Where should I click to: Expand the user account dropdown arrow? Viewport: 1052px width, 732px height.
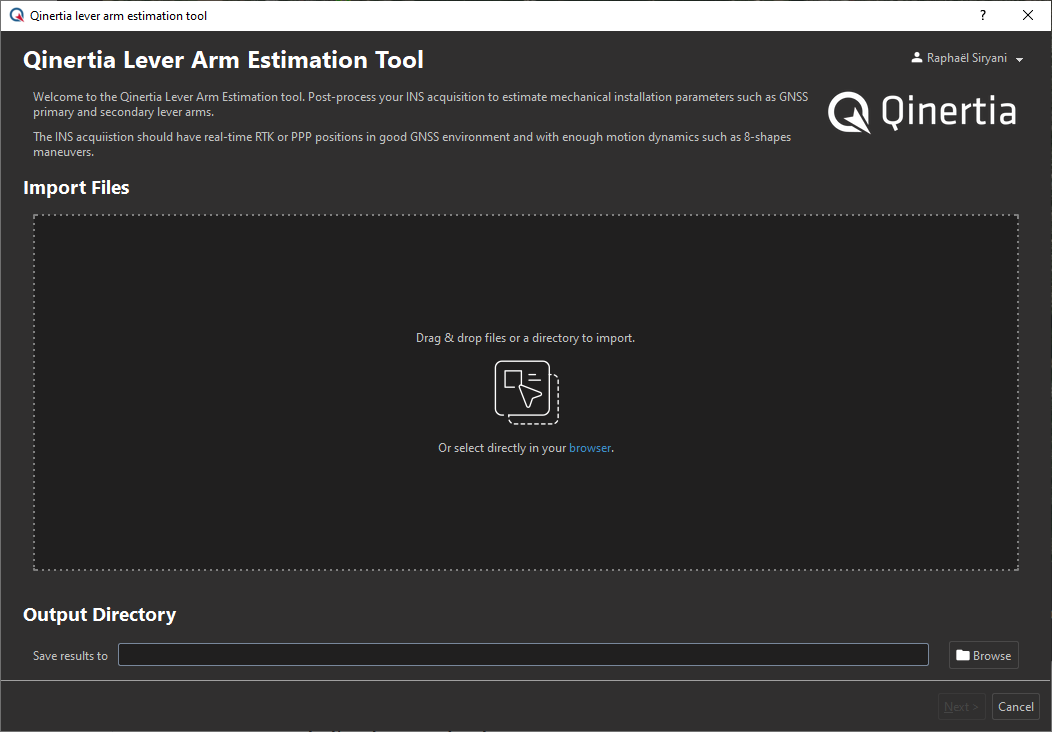click(1019, 60)
